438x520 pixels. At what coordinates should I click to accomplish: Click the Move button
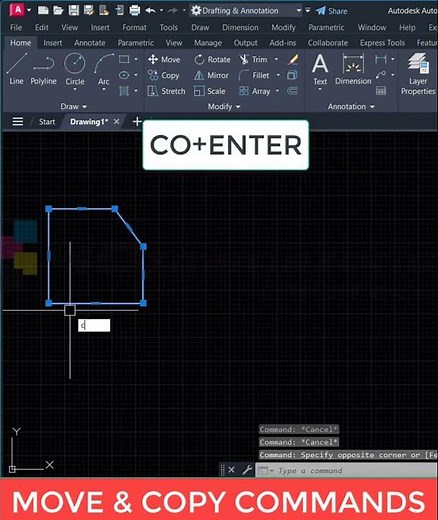click(164, 59)
